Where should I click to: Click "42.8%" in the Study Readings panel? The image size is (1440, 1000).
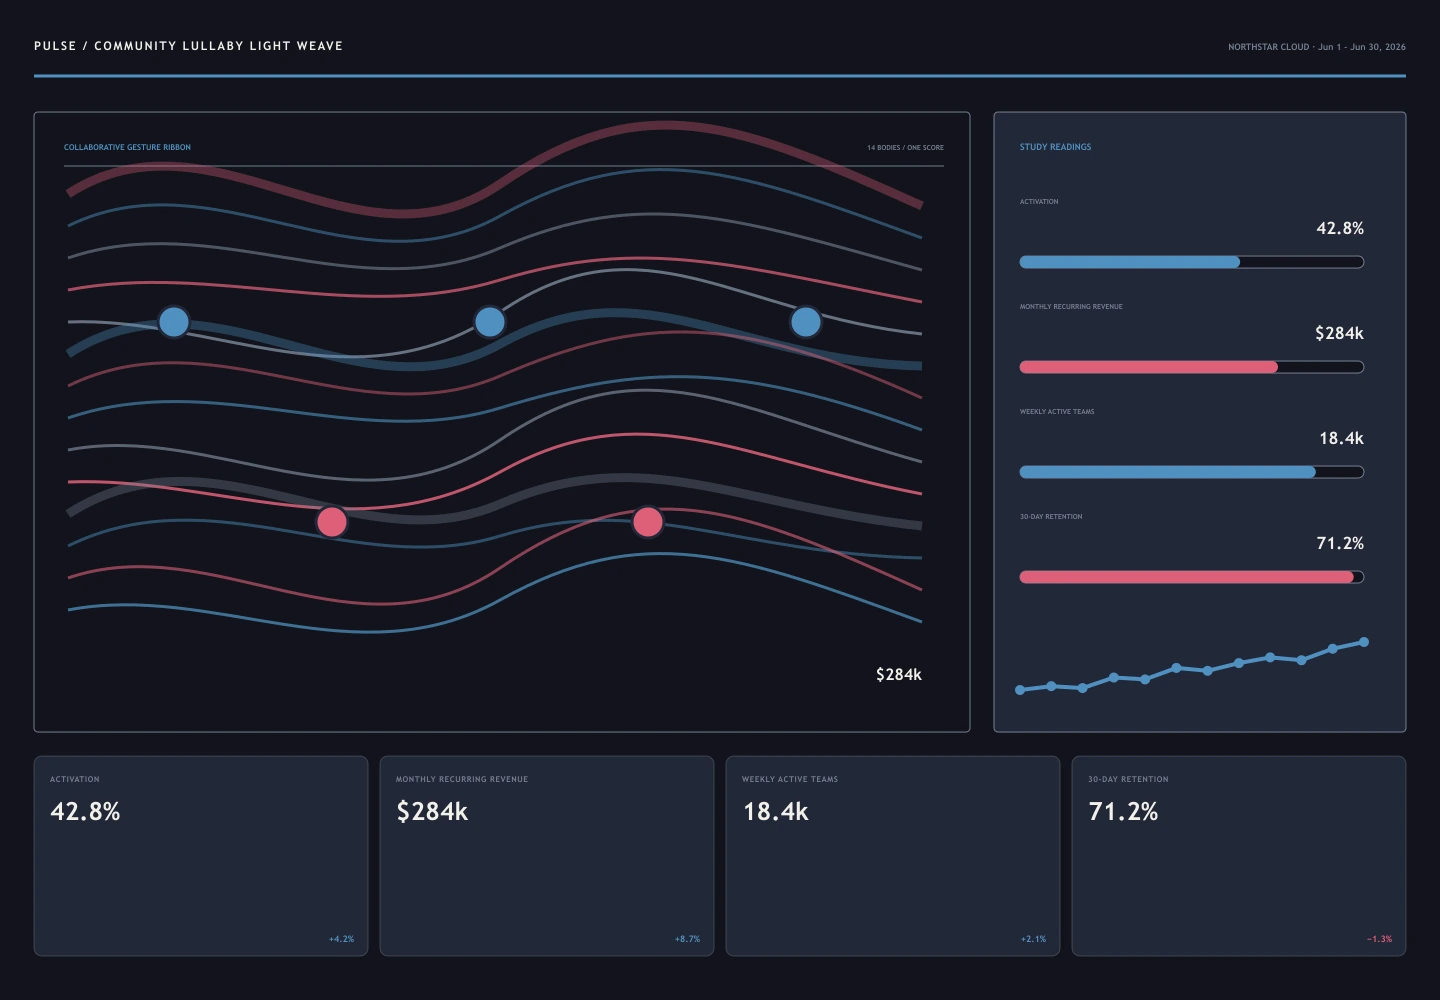(x=1340, y=229)
